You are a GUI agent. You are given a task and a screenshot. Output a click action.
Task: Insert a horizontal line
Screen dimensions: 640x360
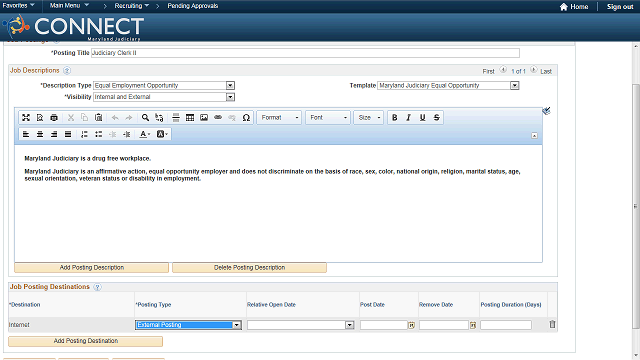click(x=176, y=118)
